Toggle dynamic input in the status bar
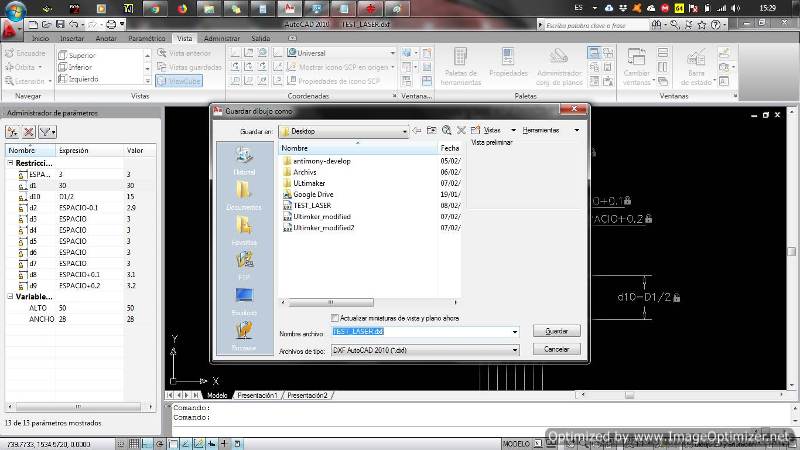Screen dimensions: 800x450 (x=211, y=444)
